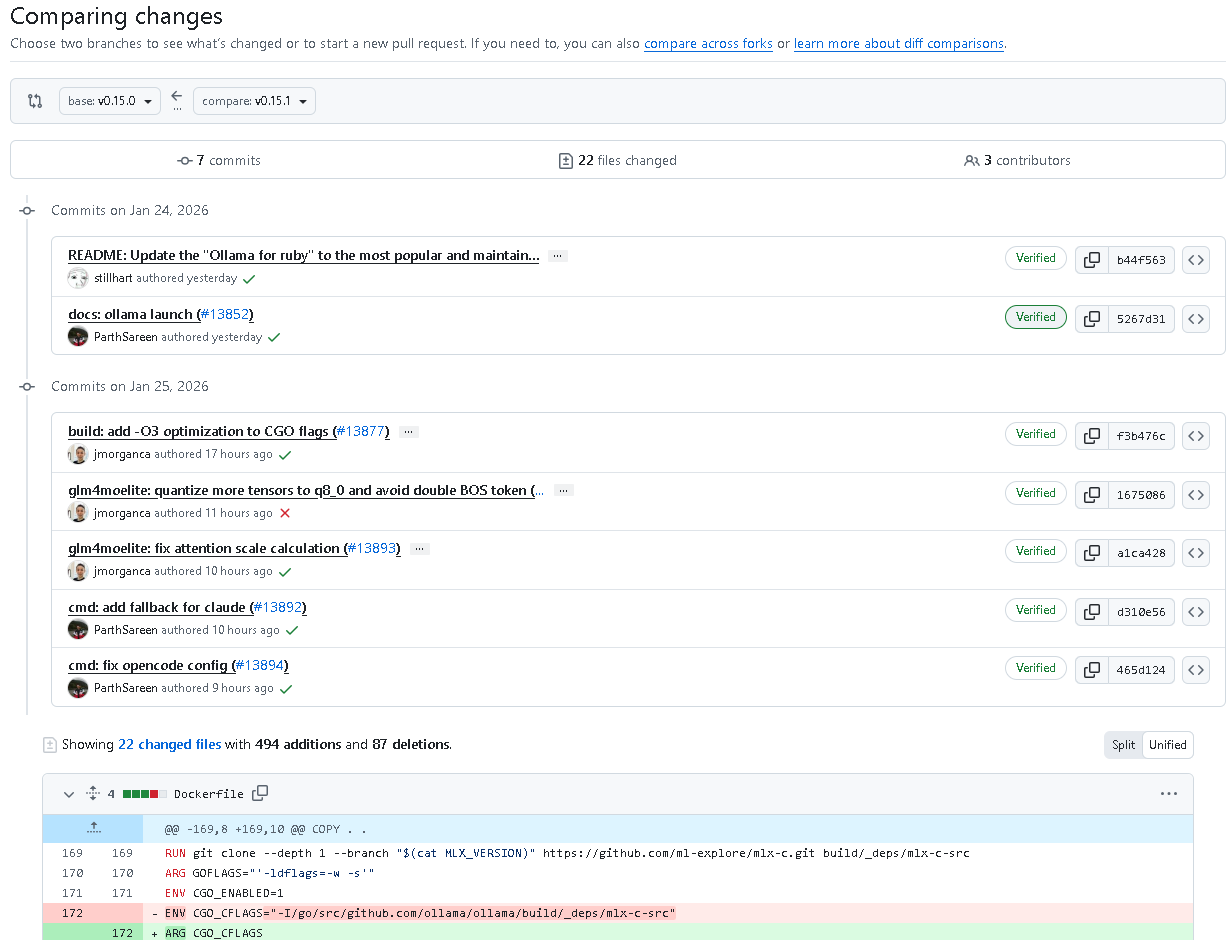Open compare across forks link
1229x940 pixels.
coord(708,44)
